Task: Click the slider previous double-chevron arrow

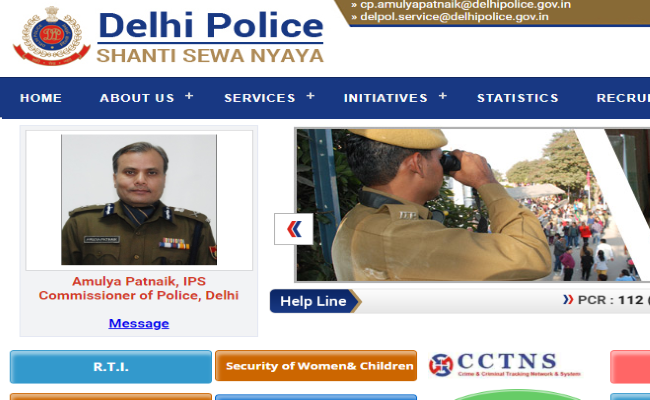Action: (294, 229)
